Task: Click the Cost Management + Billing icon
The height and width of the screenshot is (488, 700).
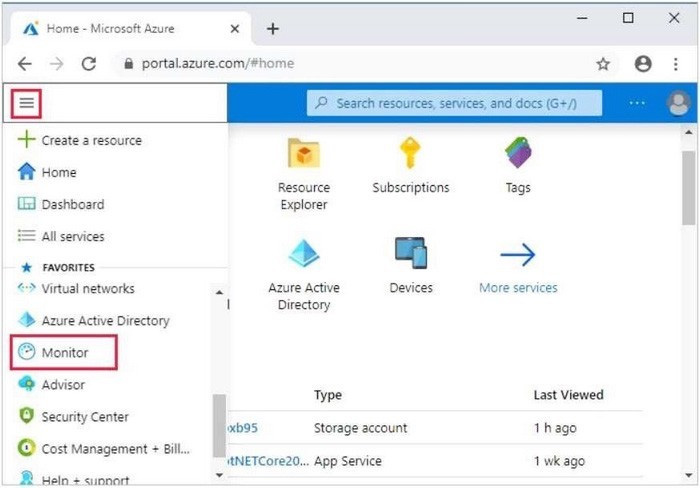Action: (26, 447)
